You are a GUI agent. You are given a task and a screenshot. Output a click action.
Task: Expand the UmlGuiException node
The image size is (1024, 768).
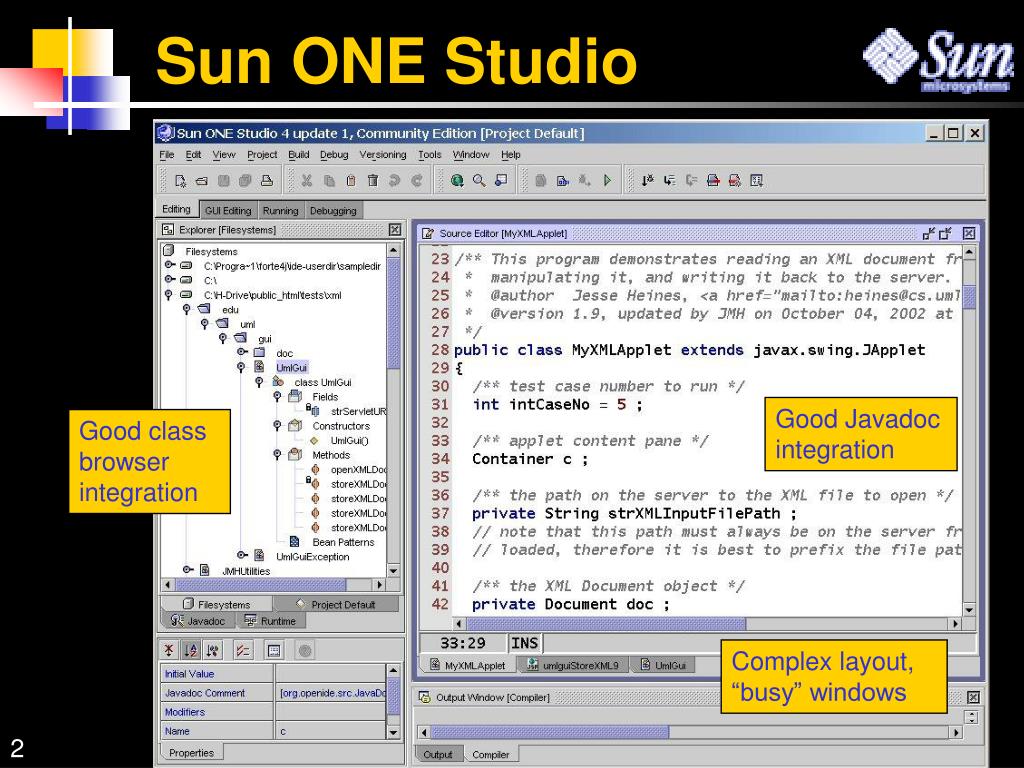pos(242,555)
